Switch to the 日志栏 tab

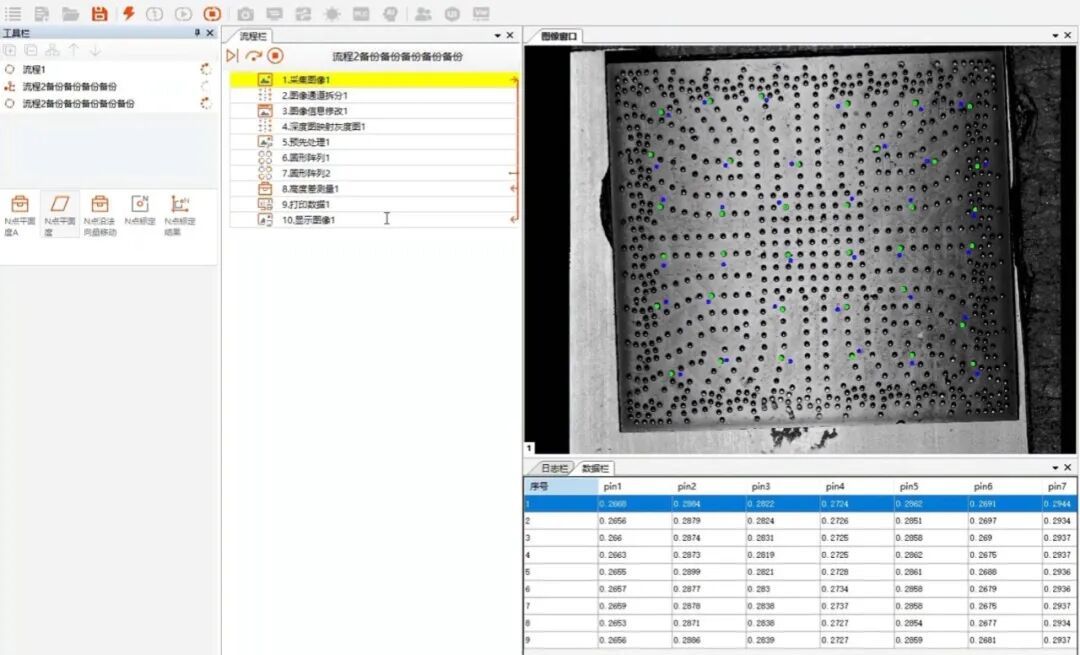point(554,468)
